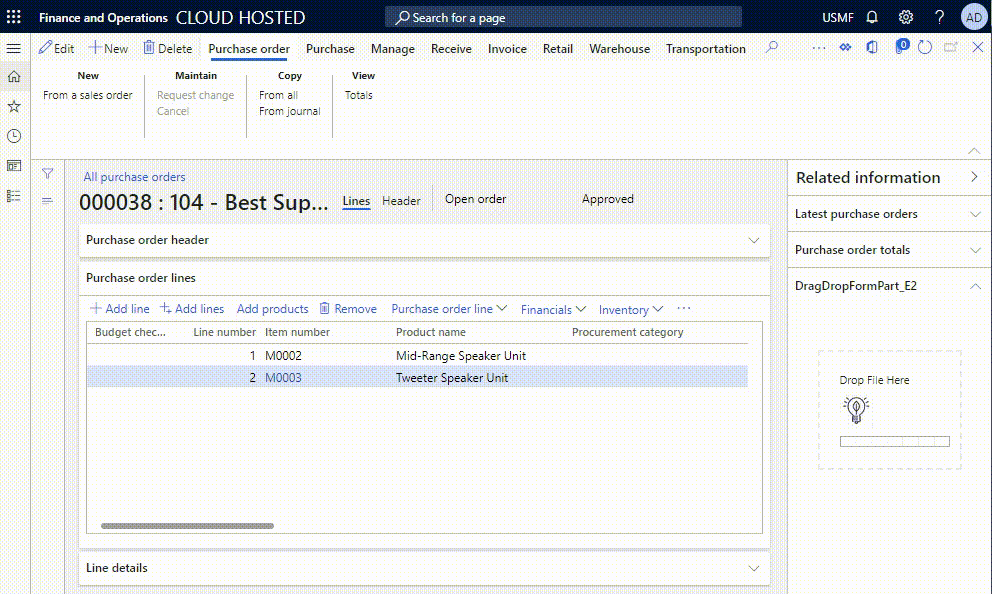Viewport: 992px width, 594px height.
Task: Open item M0003 link
Action: click(283, 378)
